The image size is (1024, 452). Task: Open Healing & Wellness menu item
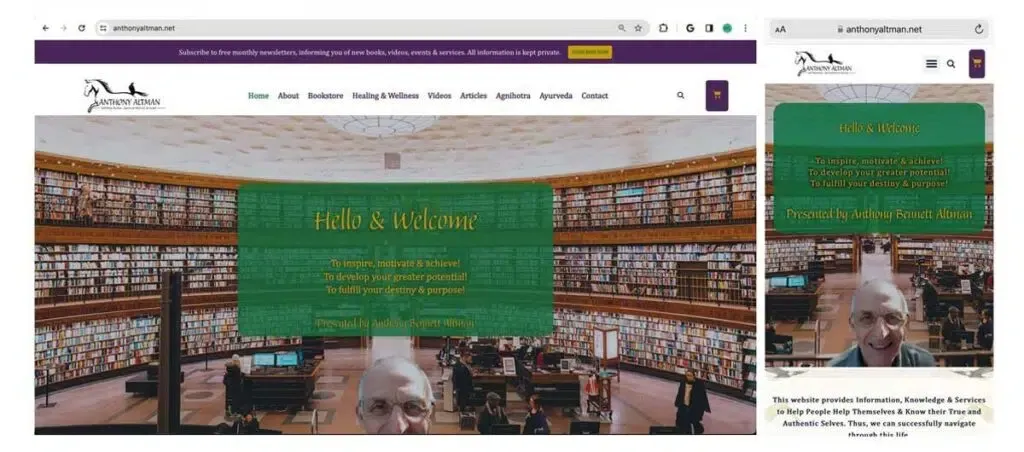385,95
